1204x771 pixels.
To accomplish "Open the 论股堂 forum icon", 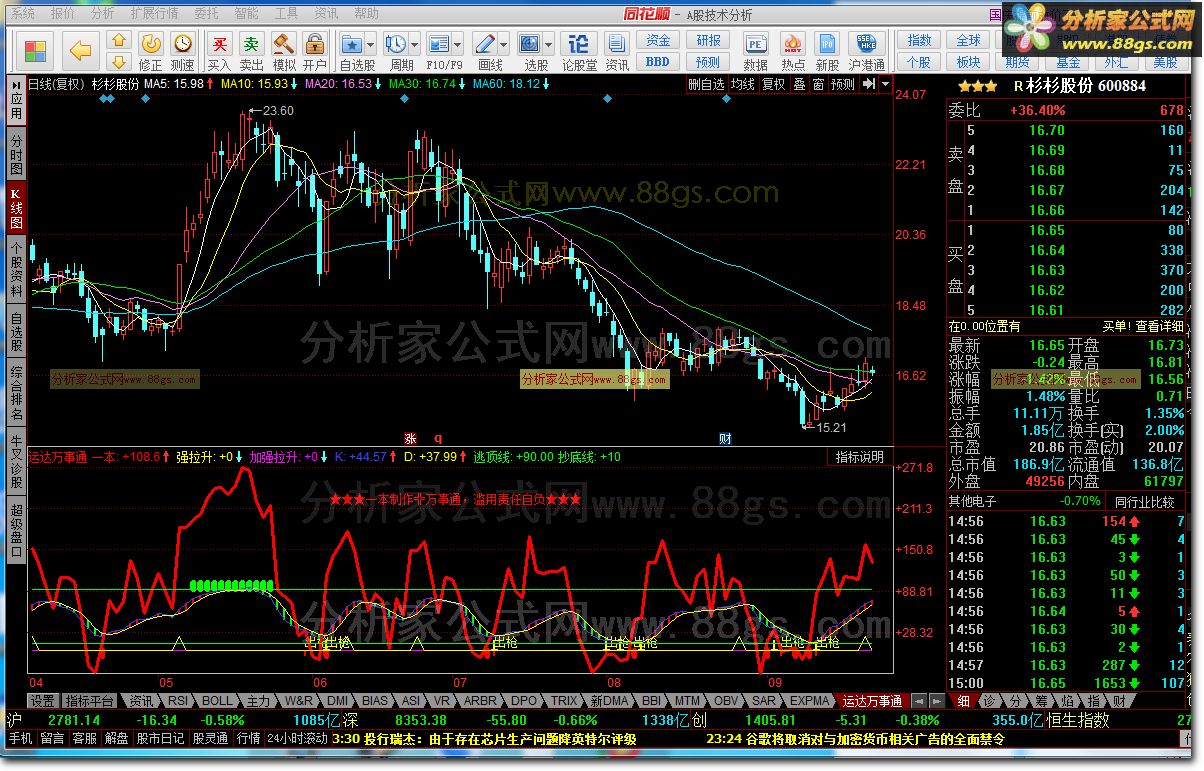I will click(x=579, y=50).
